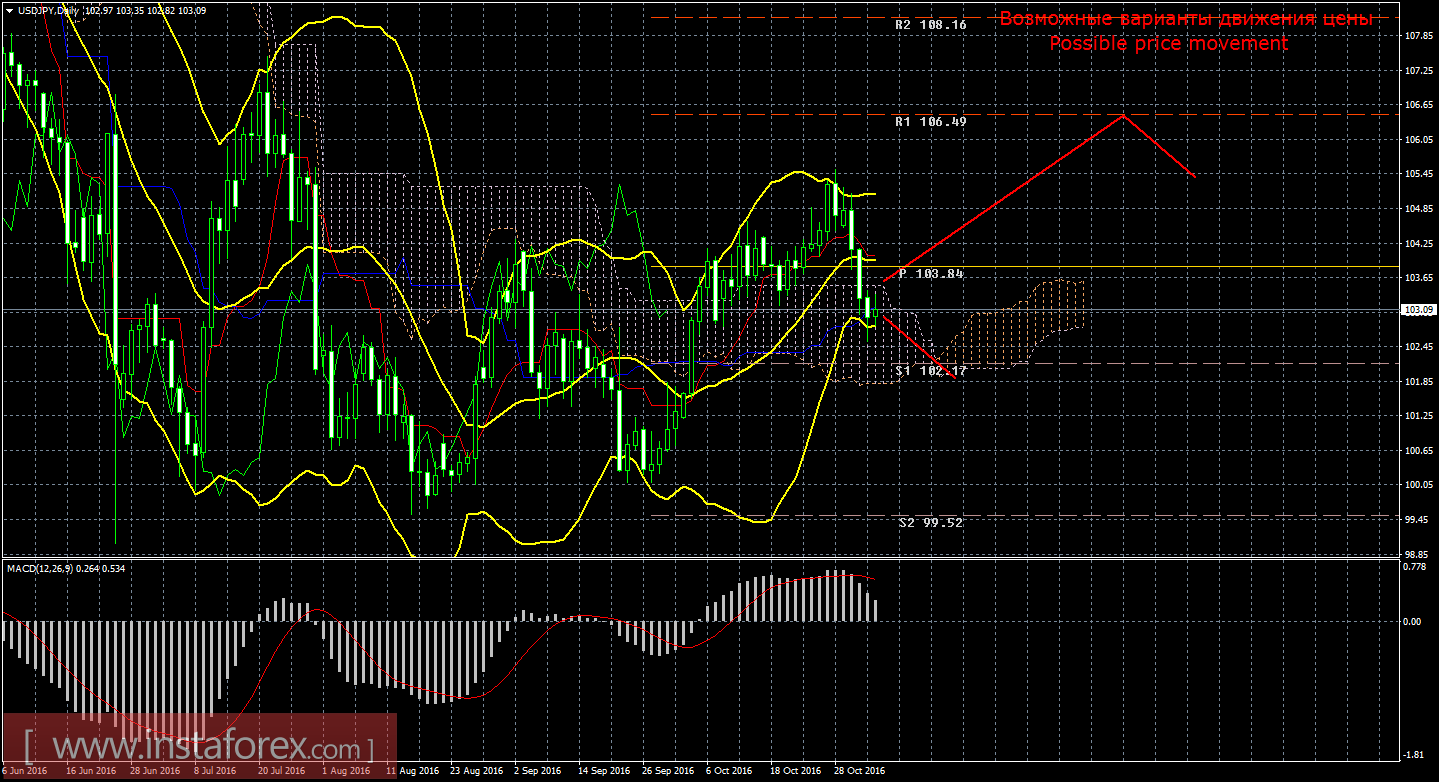The width and height of the screenshot is (1439, 782).
Task: Select the S2 99.52 support label
Action: (930, 522)
